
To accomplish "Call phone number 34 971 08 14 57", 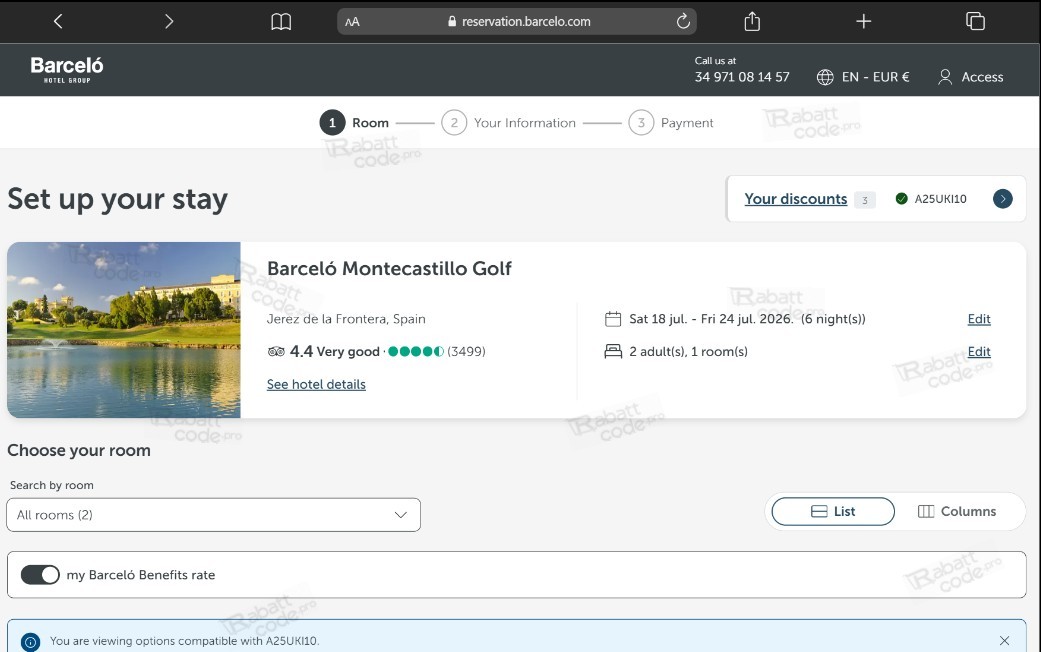I will point(742,77).
